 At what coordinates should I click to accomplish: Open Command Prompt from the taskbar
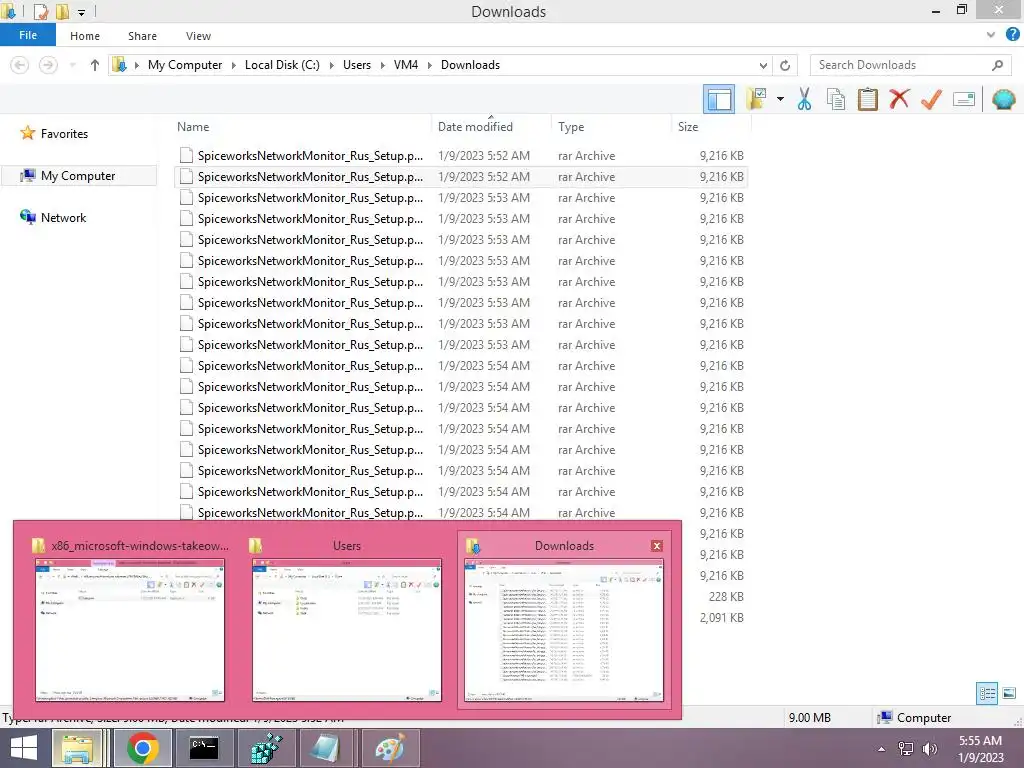pyautogui.click(x=203, y=748)
